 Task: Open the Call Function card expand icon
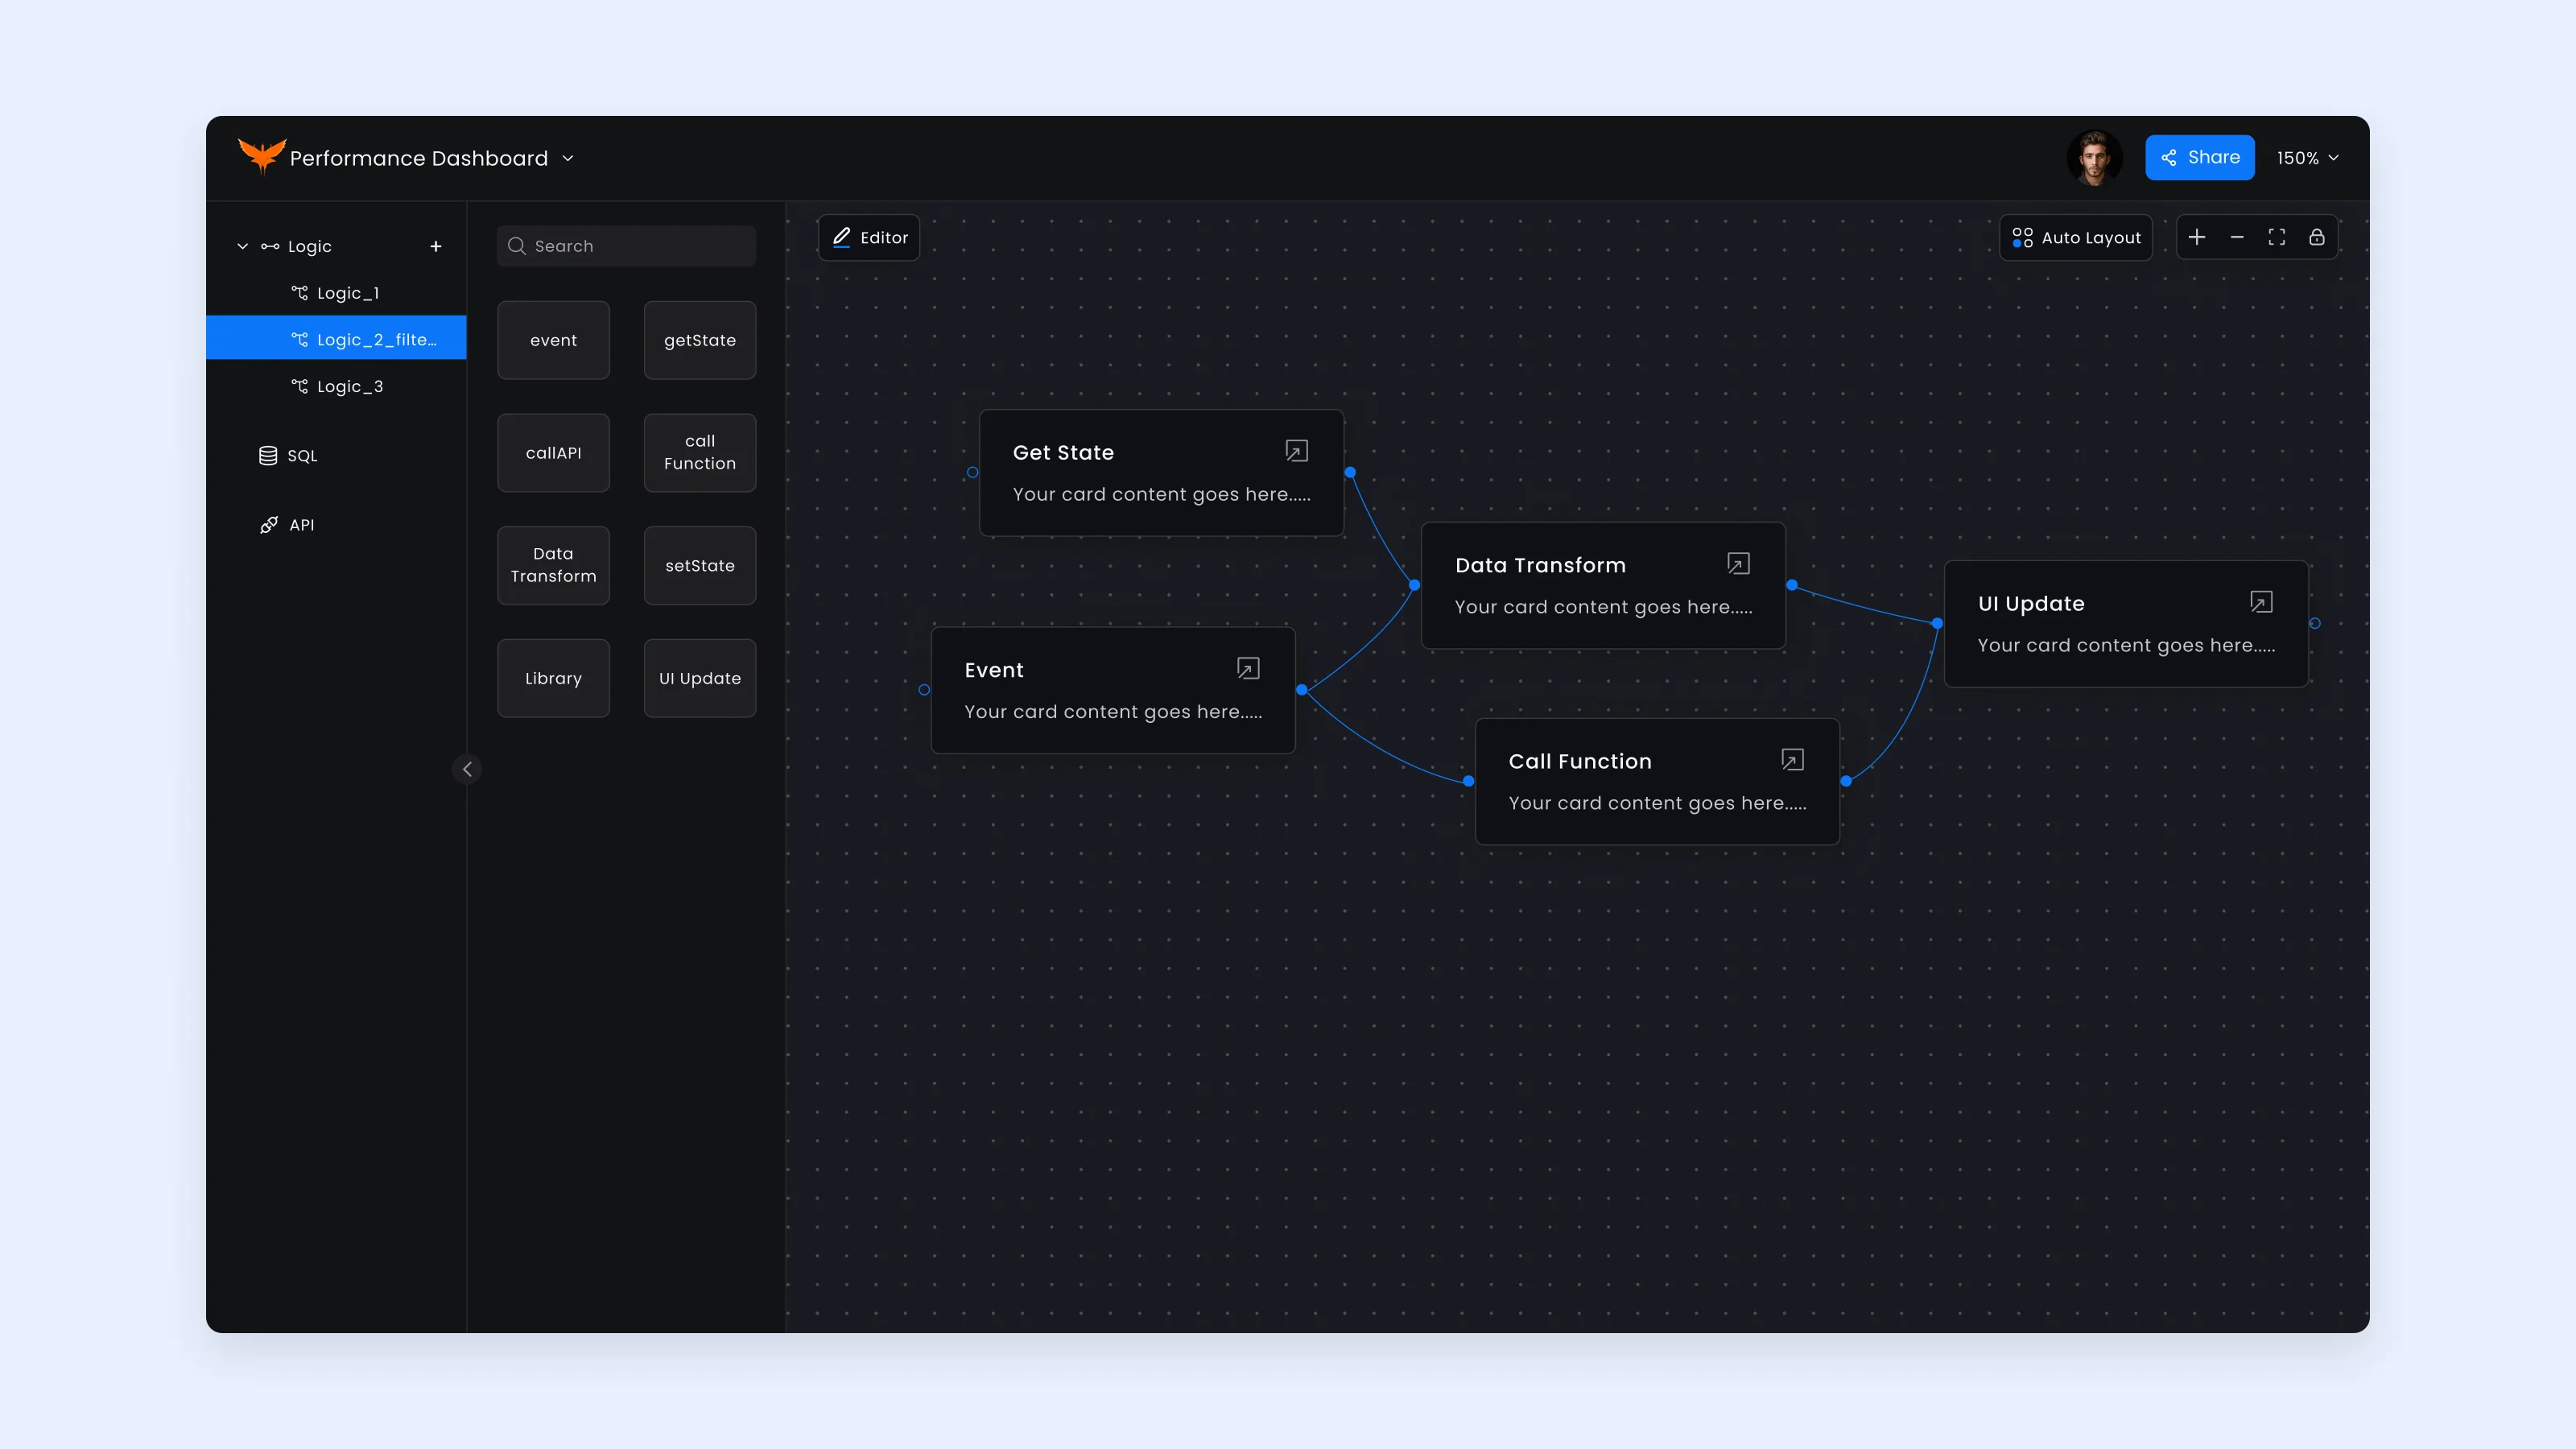pyautogui.click(x=1792, y=760)
